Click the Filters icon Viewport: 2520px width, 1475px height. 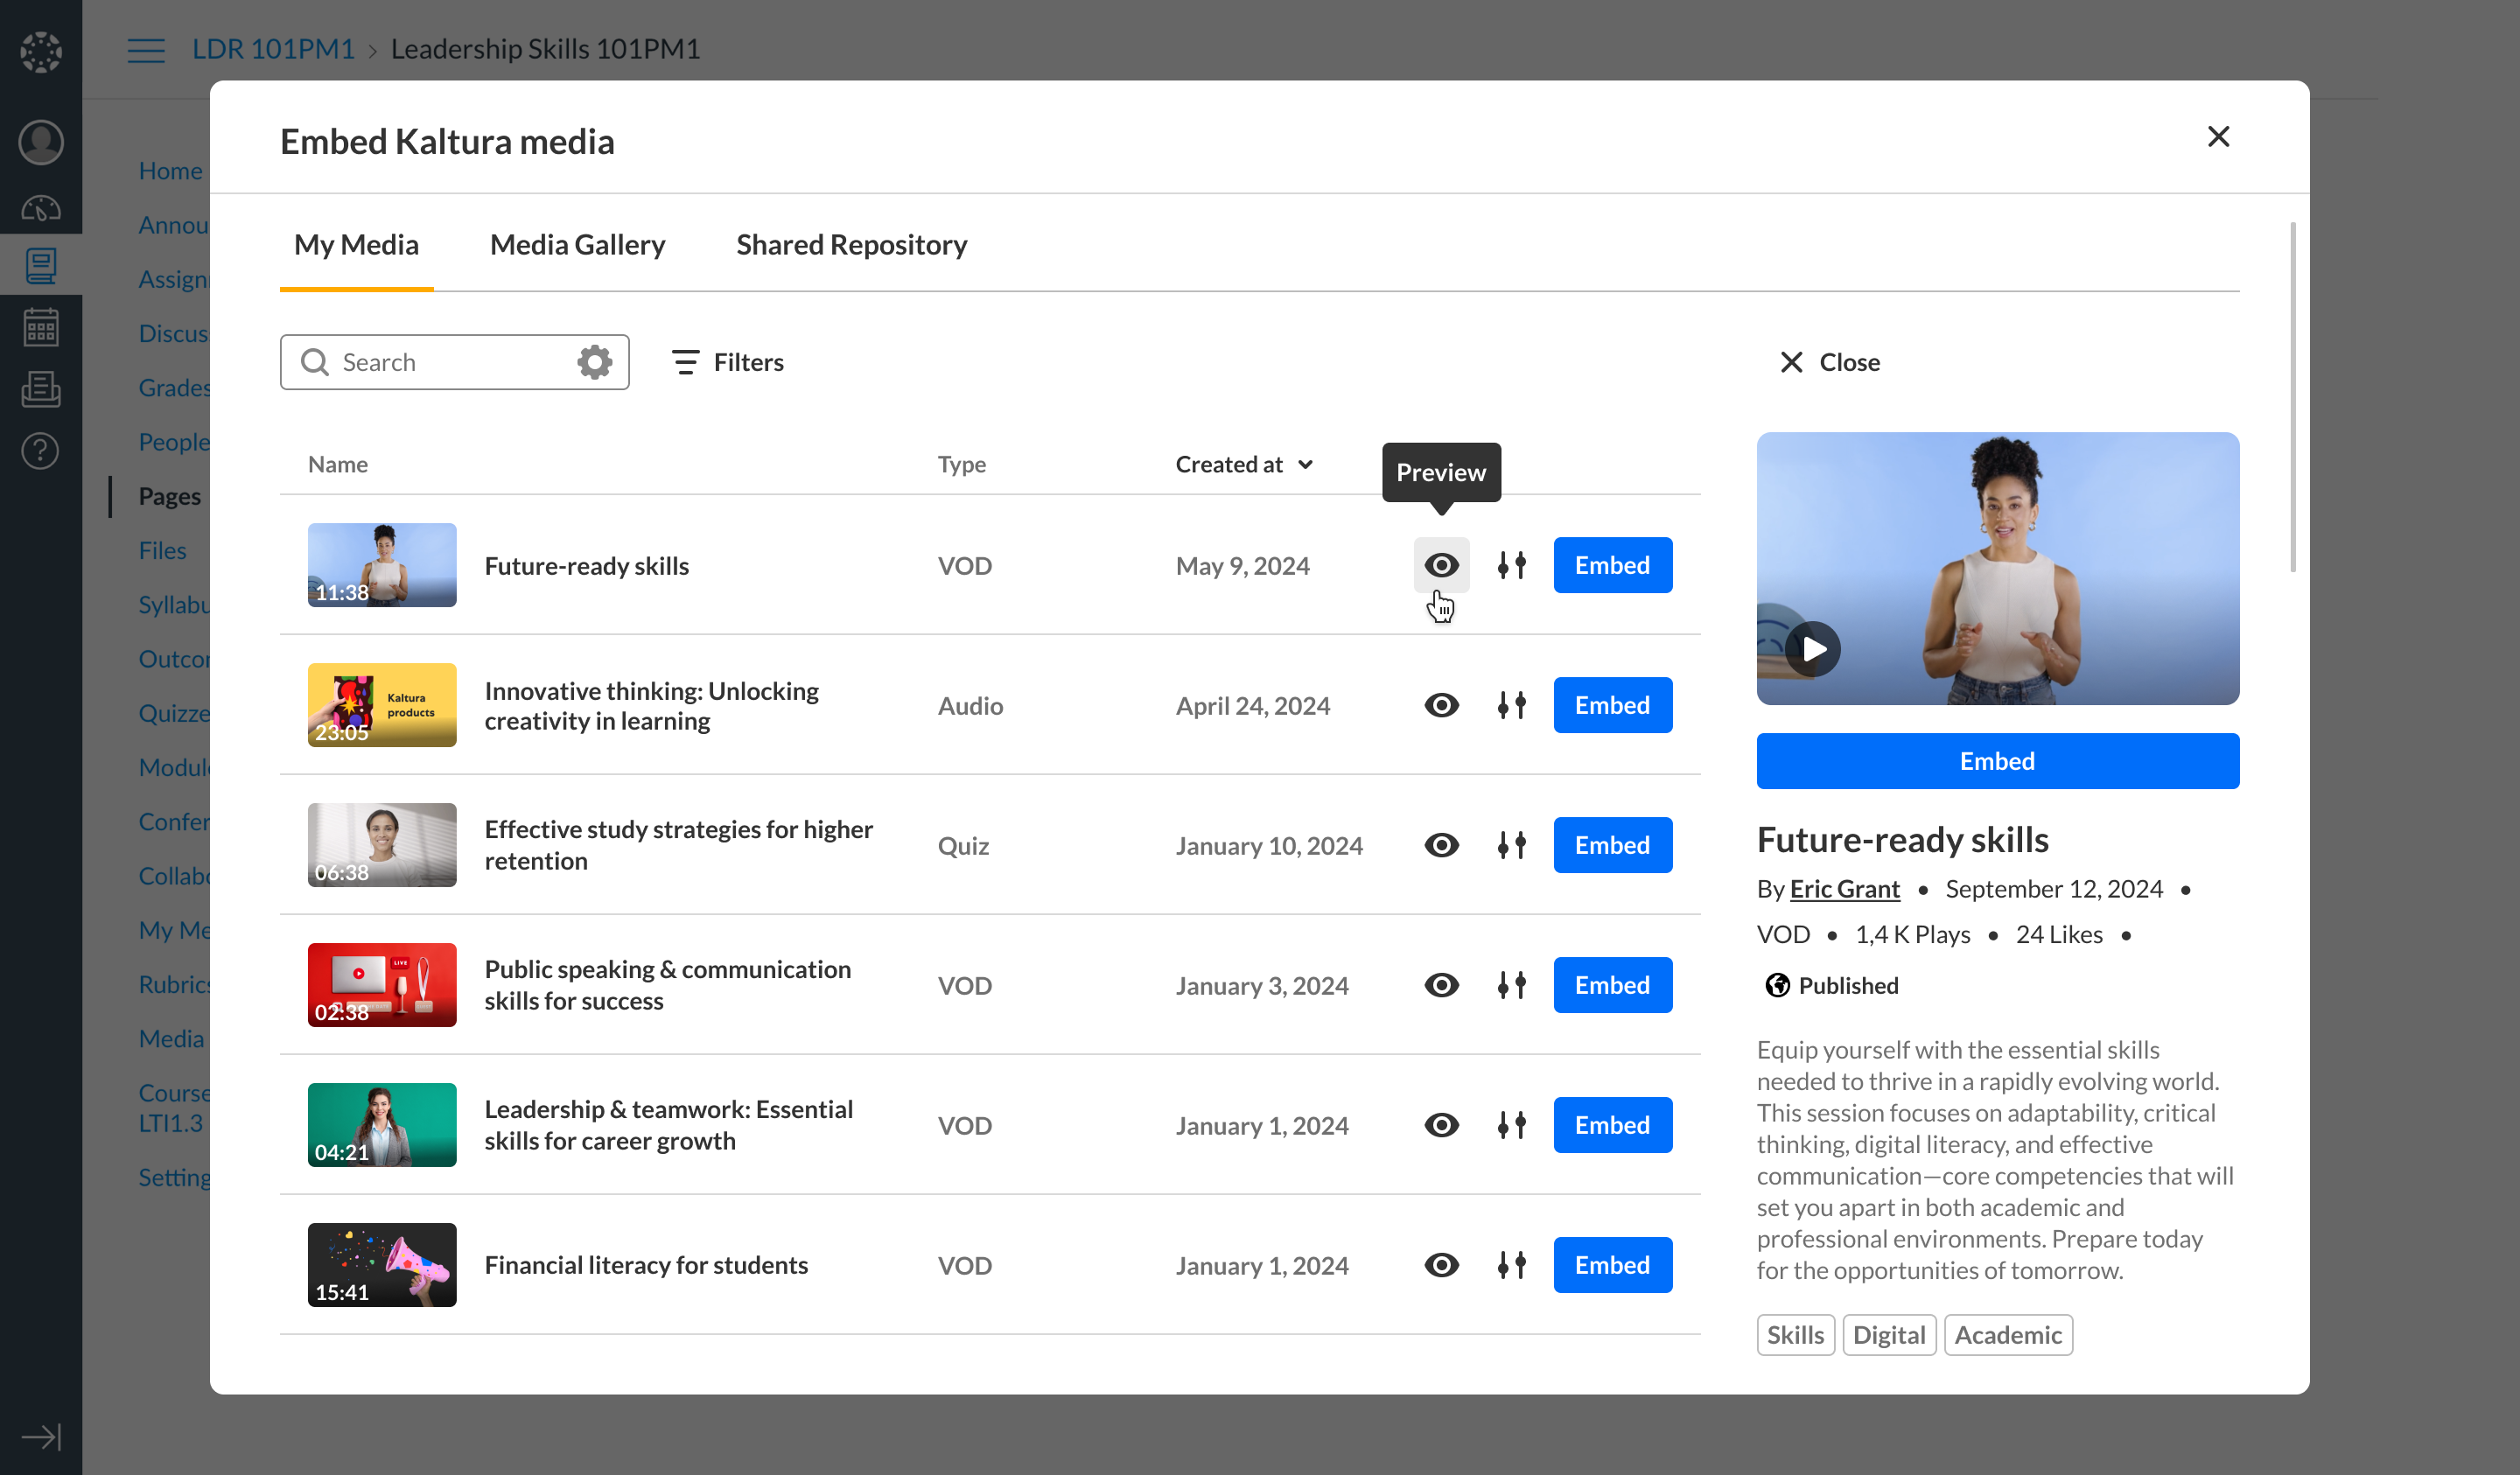click(x=686, y=362)
